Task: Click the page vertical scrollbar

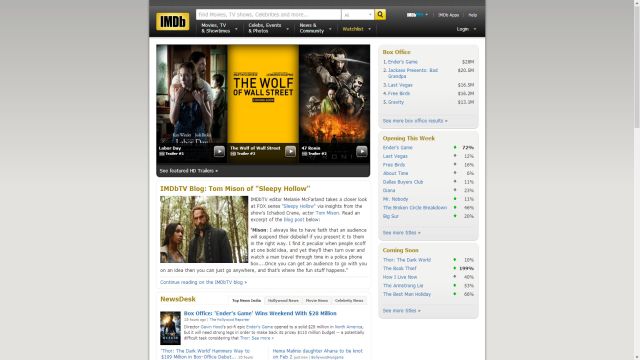Action: (637, 180)
